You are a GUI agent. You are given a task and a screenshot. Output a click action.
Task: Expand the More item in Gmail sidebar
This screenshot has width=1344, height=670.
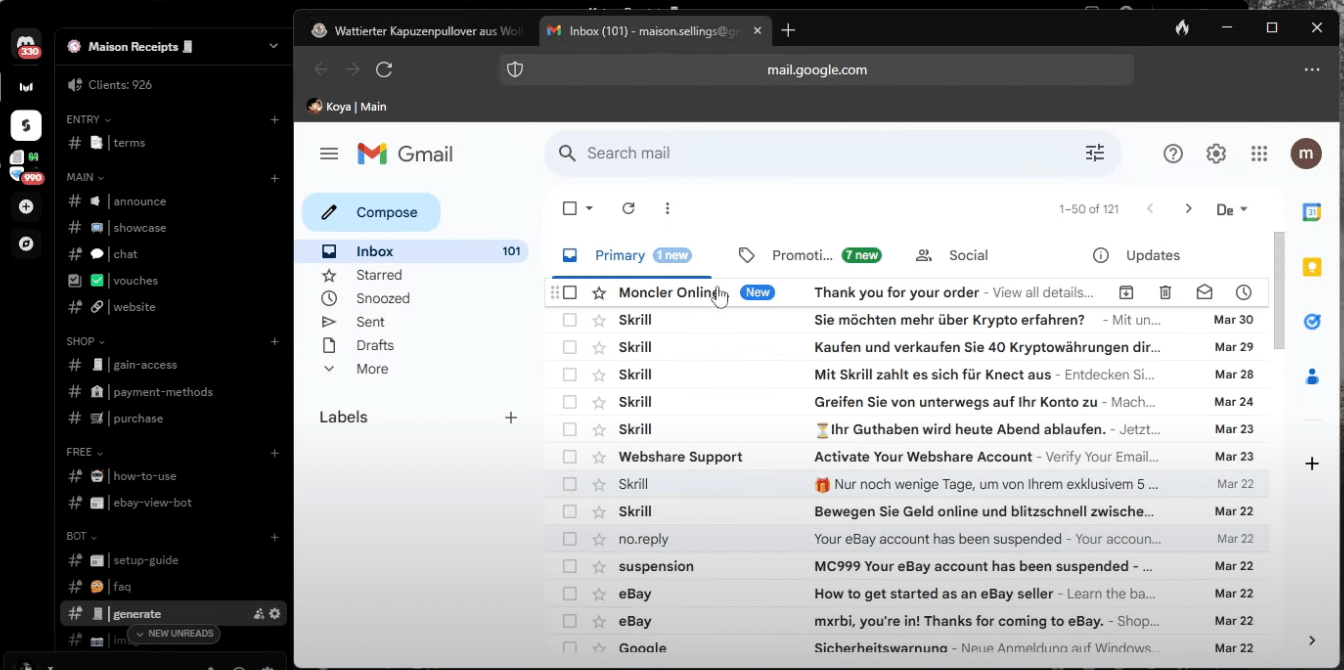pos(371,369)
